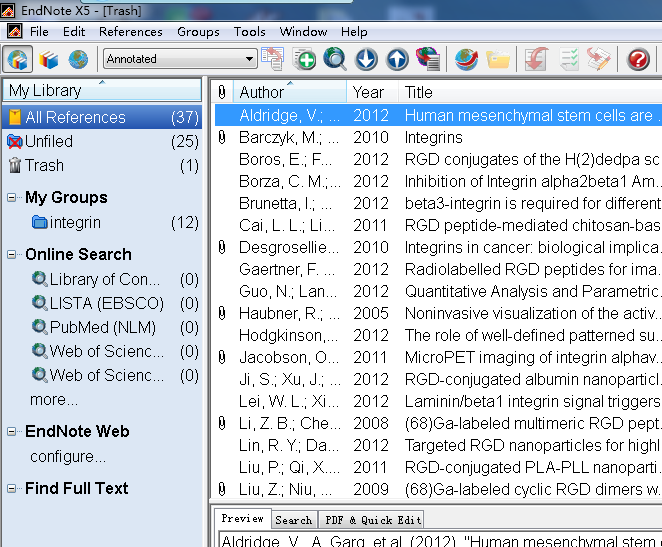Screen dimensions: 662x547
Task: Open the Tools menu
Action: [250, 32]
